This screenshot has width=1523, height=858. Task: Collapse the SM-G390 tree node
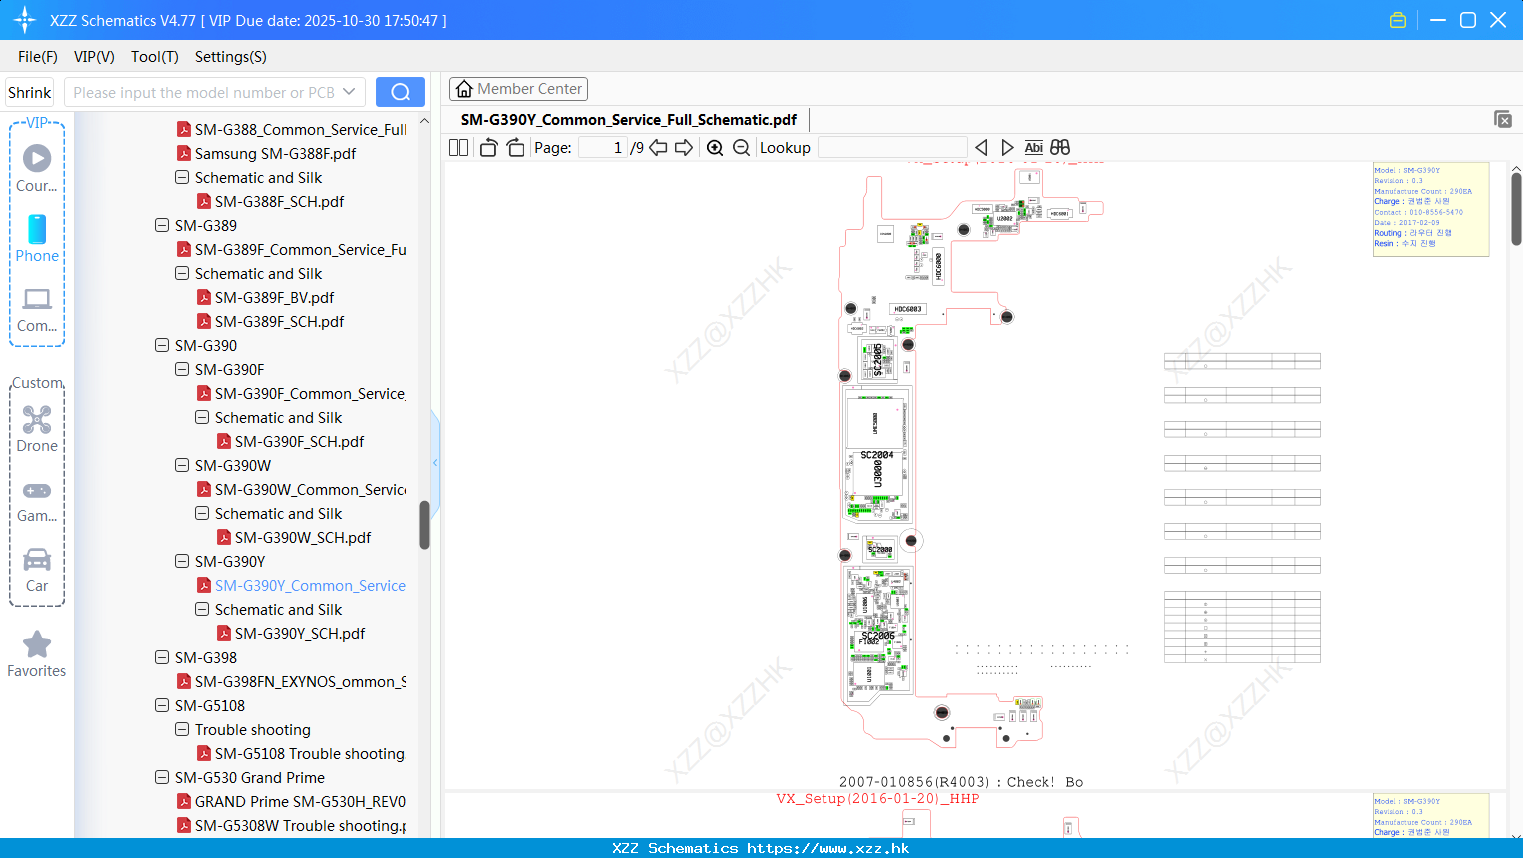162,345
